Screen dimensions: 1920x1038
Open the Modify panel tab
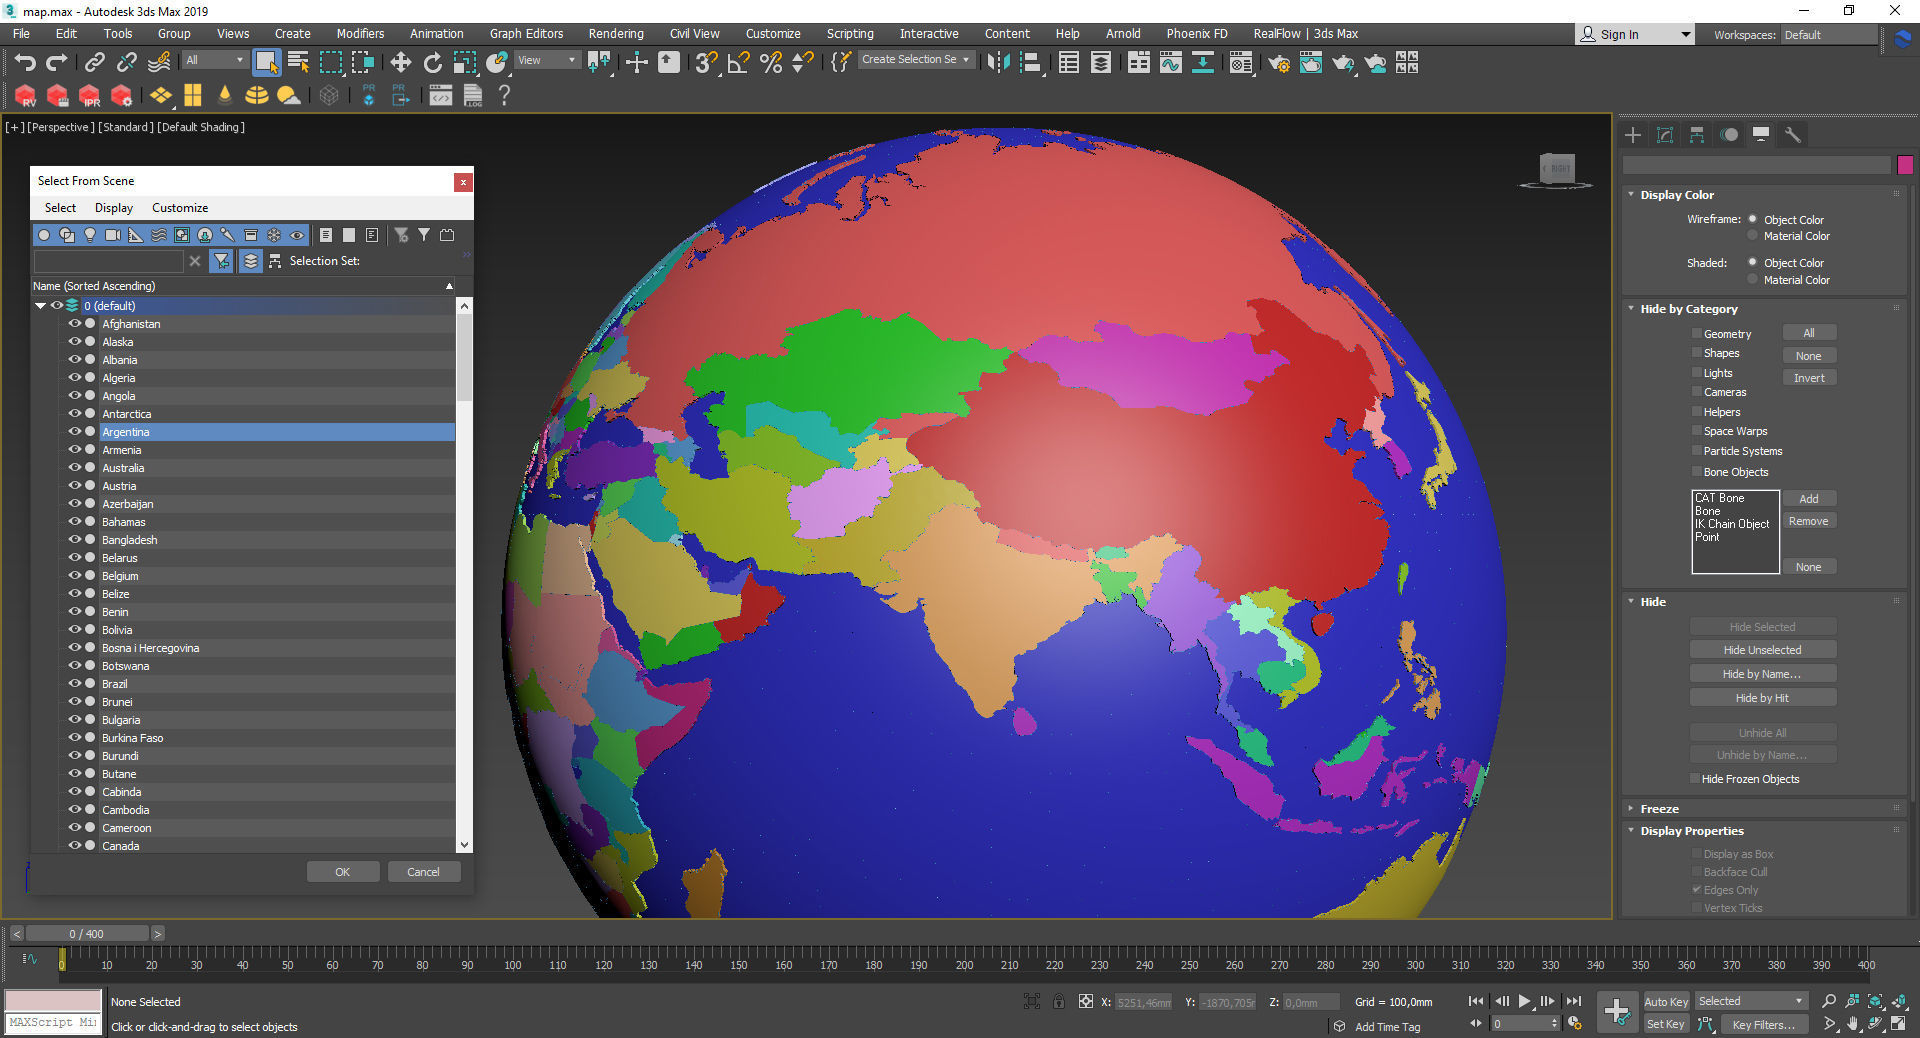click(x=1665, y=135)
